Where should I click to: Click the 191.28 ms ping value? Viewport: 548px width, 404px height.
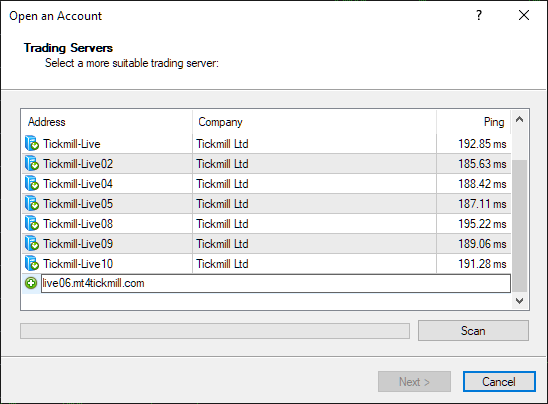[x=482, y=264]
